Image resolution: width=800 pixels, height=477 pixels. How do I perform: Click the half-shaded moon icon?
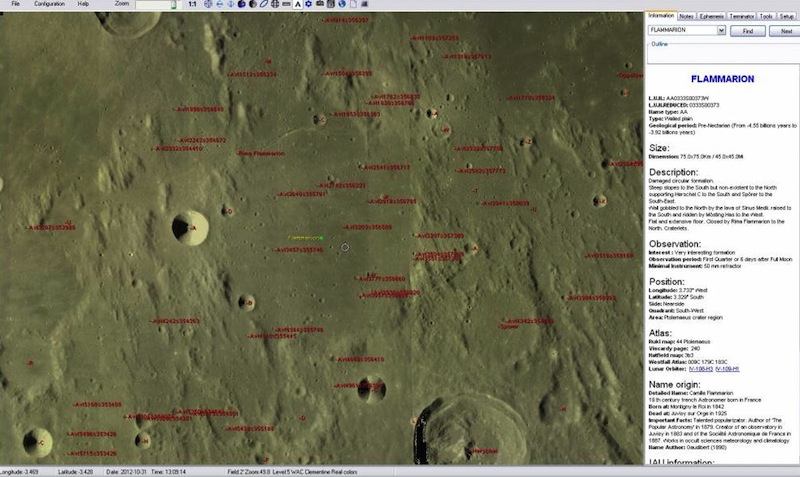click(x=253, y=4)
